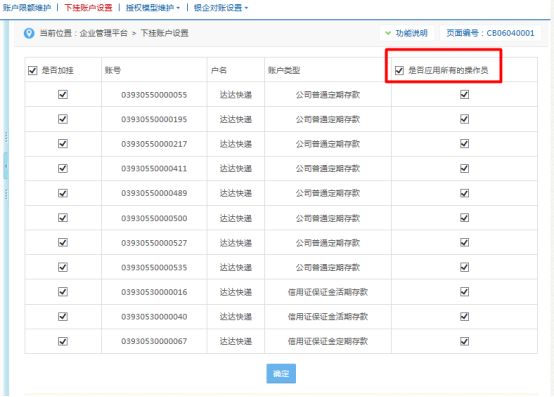Open the 账户限额维护 menu item
This screenshot has height=397, width=554.
pyautogui.click(x=27, y=7)
